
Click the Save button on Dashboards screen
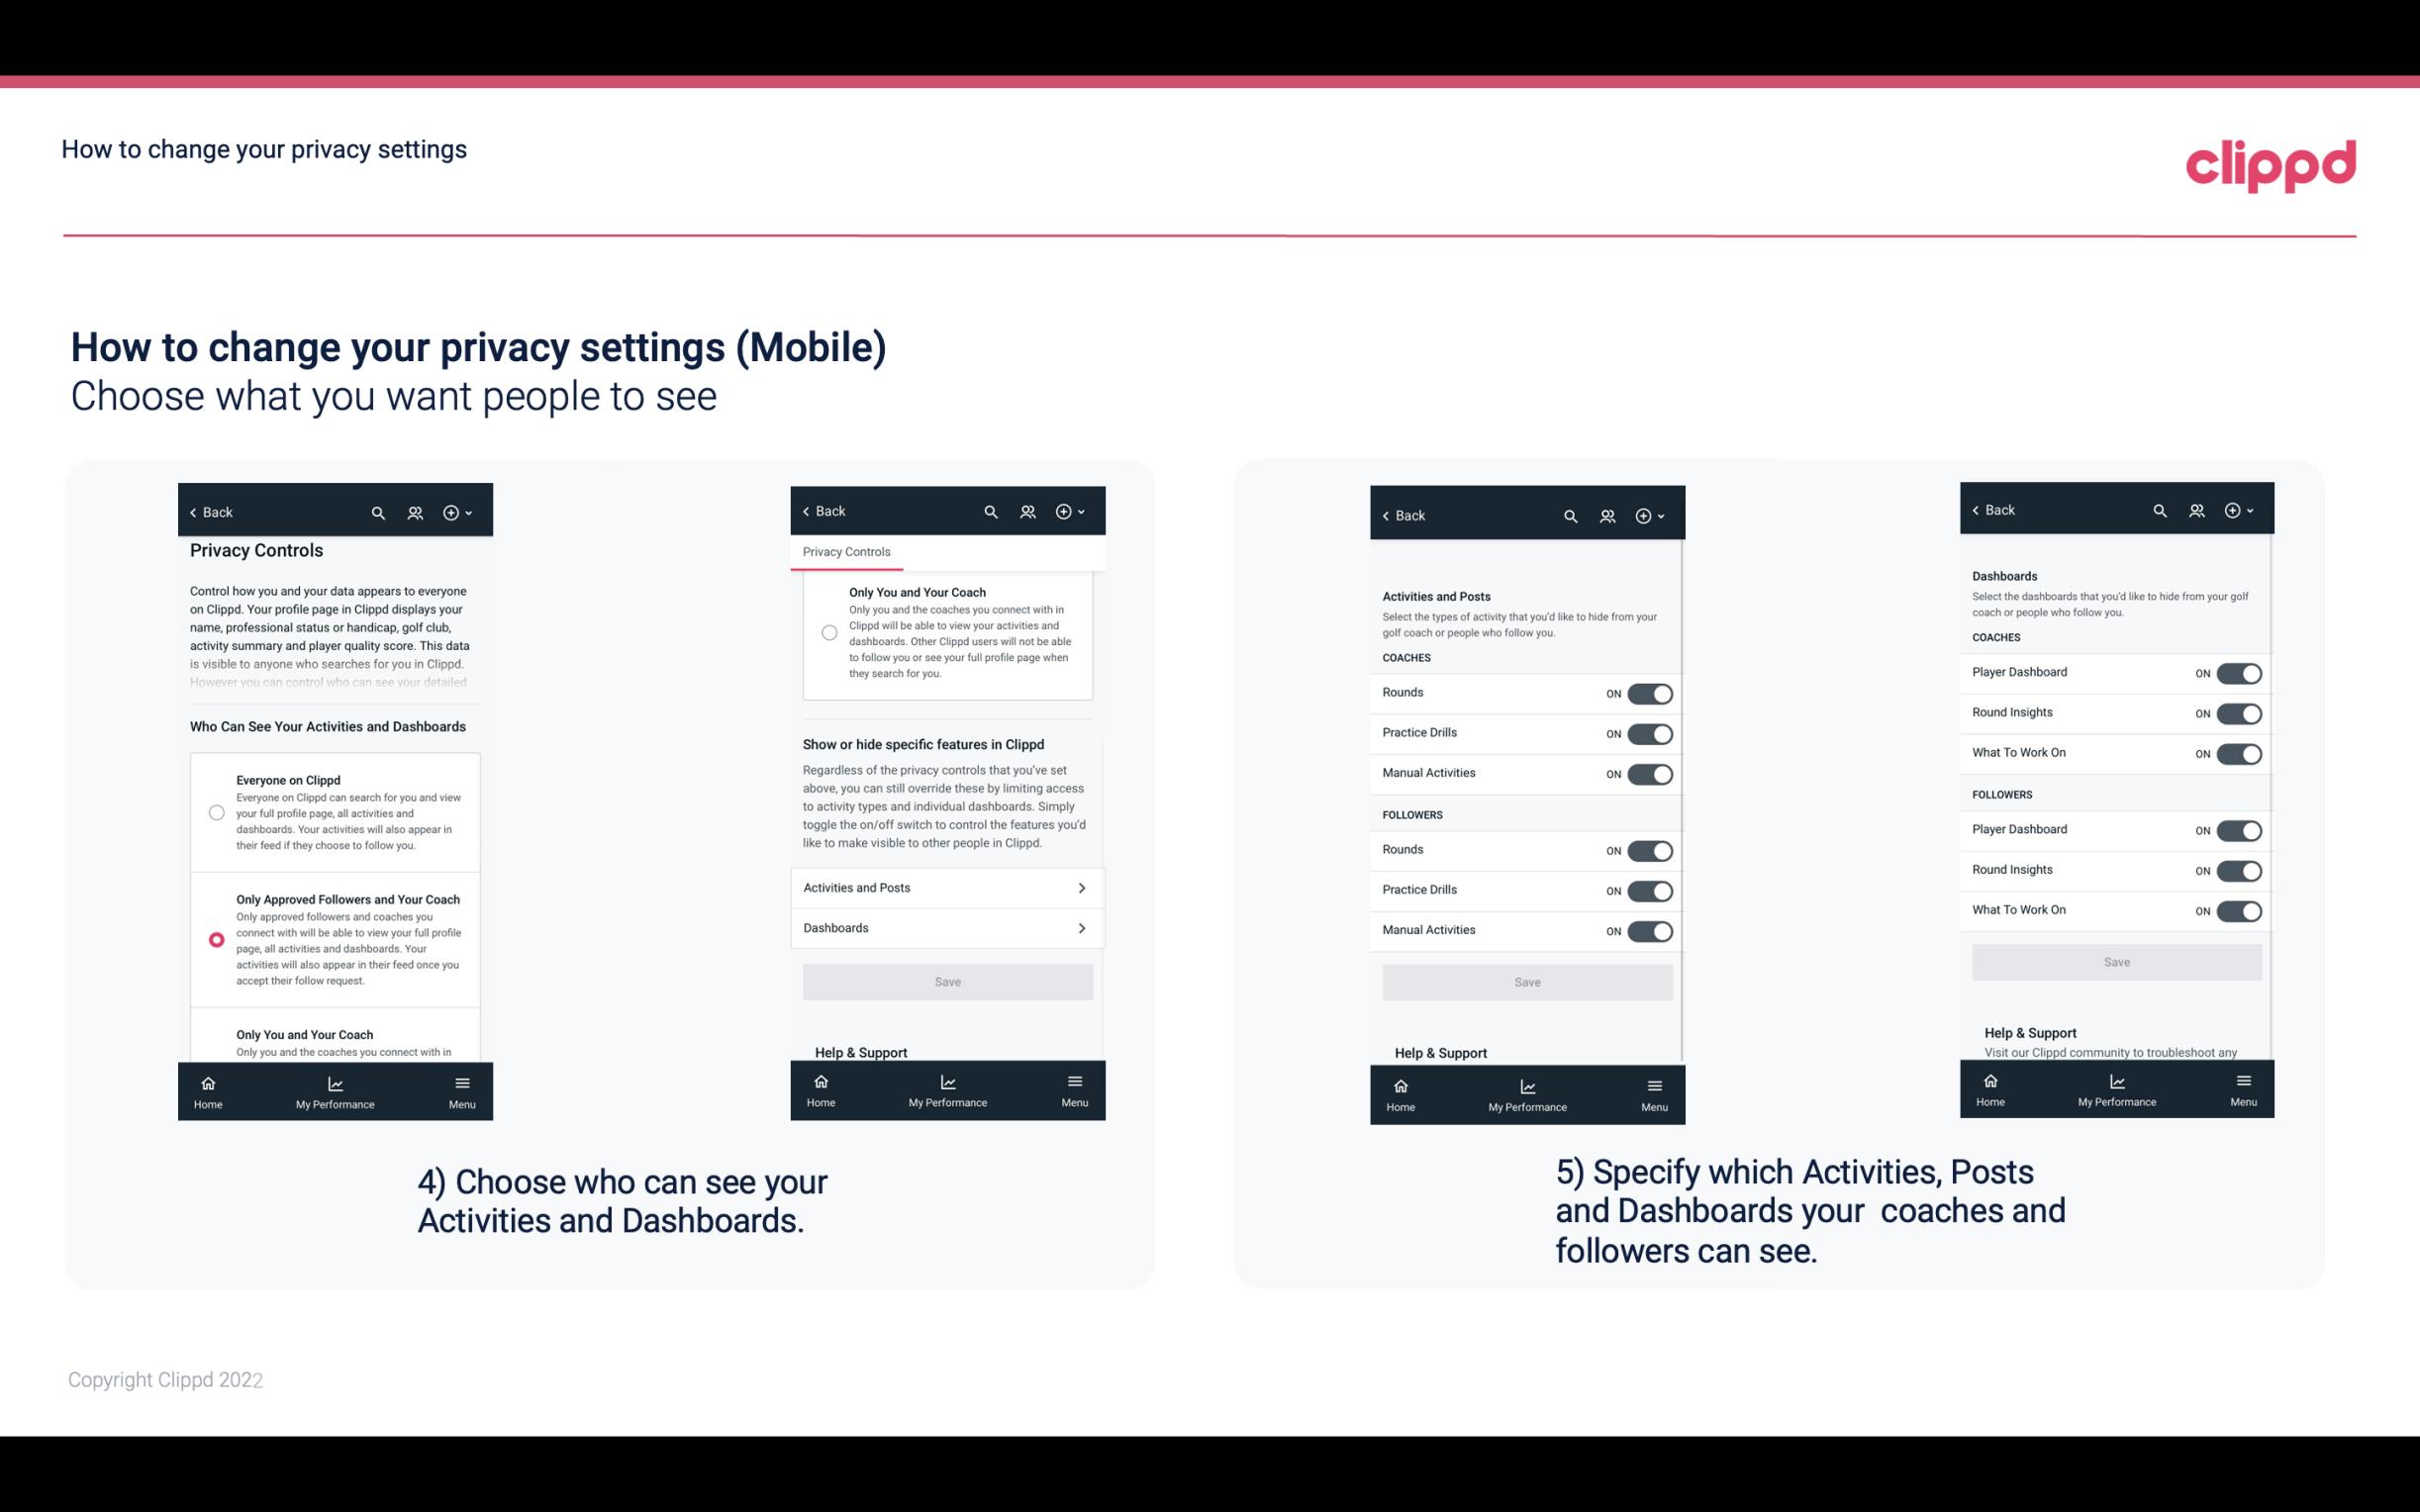click(x=2115, y=962)
